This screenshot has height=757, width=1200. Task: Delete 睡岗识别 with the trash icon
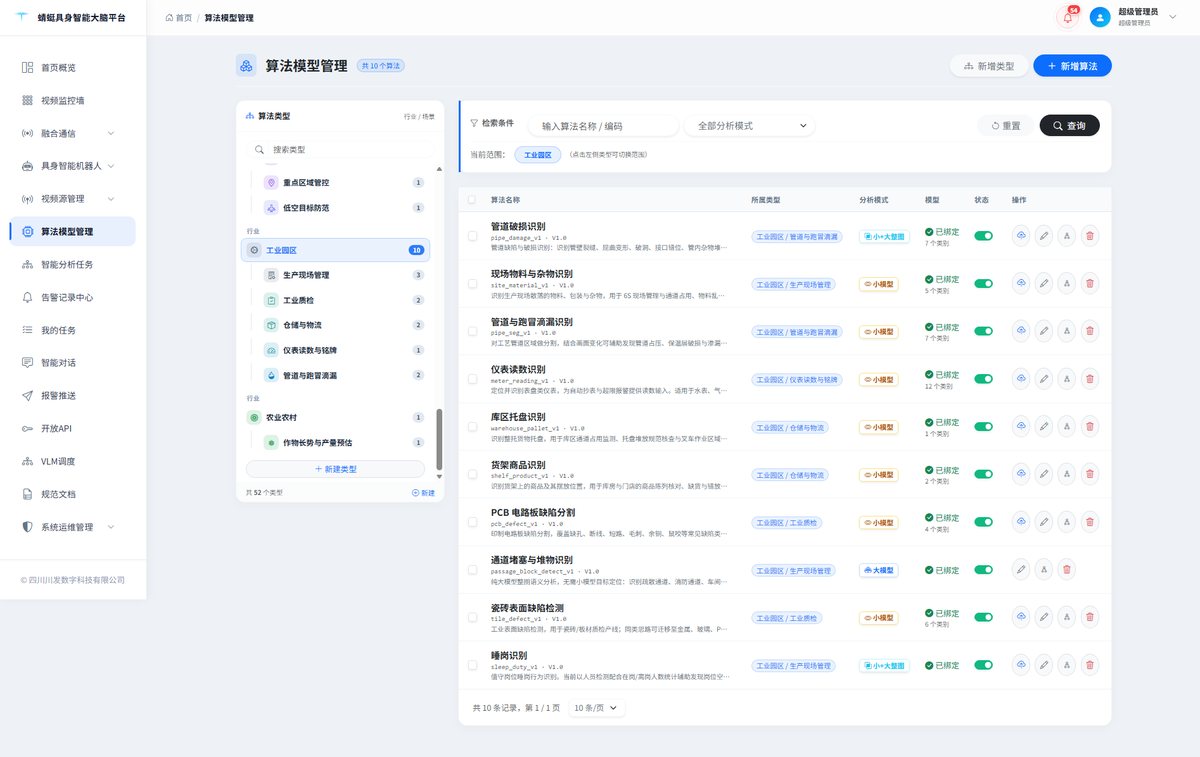(x=1090, y=665)
